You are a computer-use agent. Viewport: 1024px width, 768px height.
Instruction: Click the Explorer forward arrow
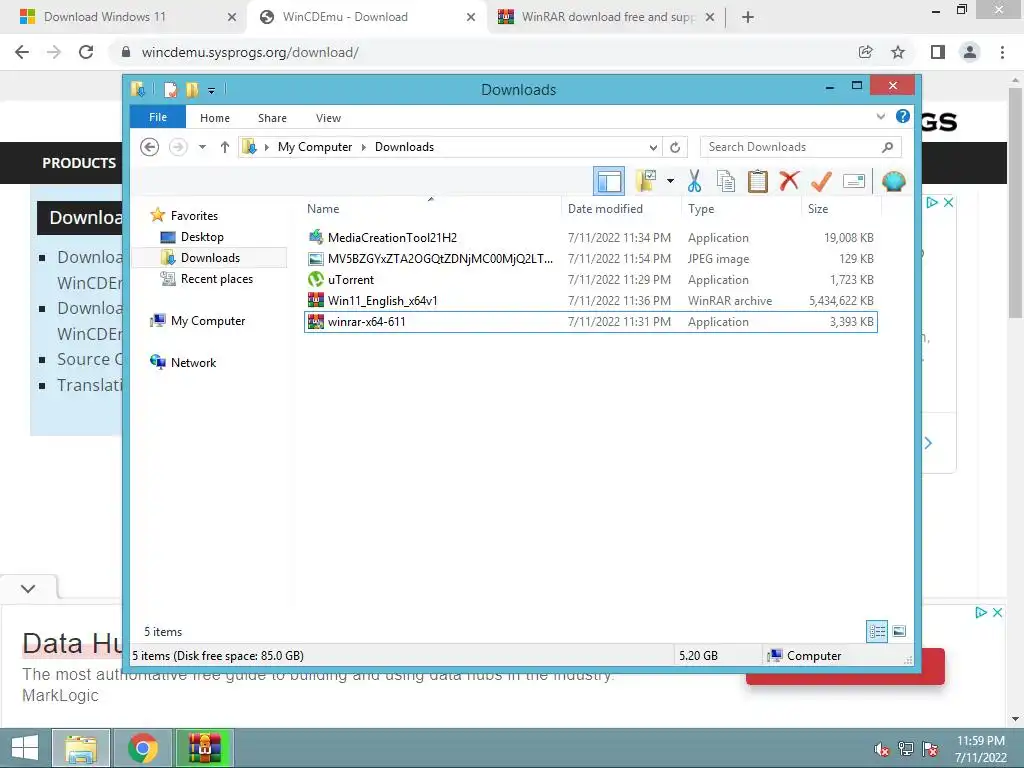178,147
